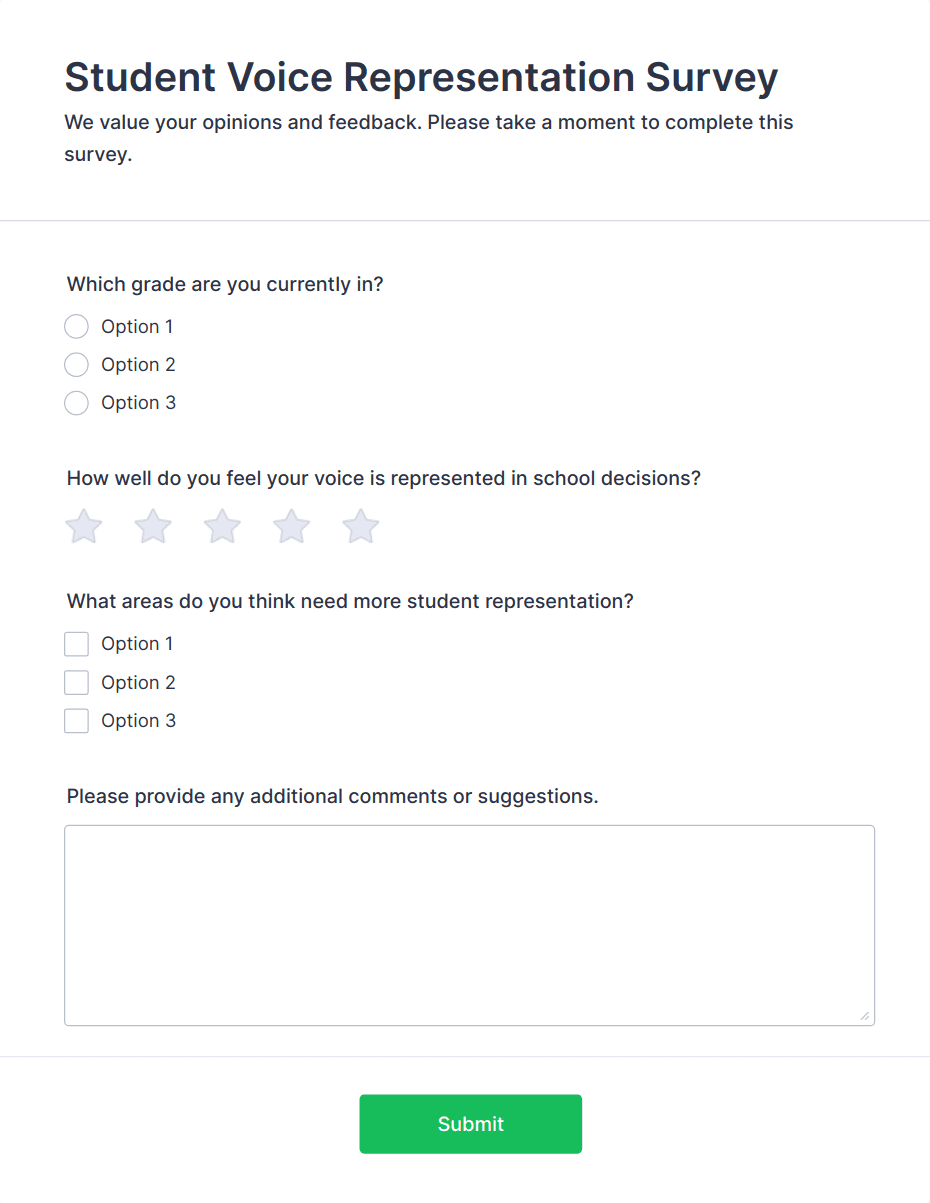The image size is (930, 1203).
Task: Click the grade question label
Action: coord(225,284)
